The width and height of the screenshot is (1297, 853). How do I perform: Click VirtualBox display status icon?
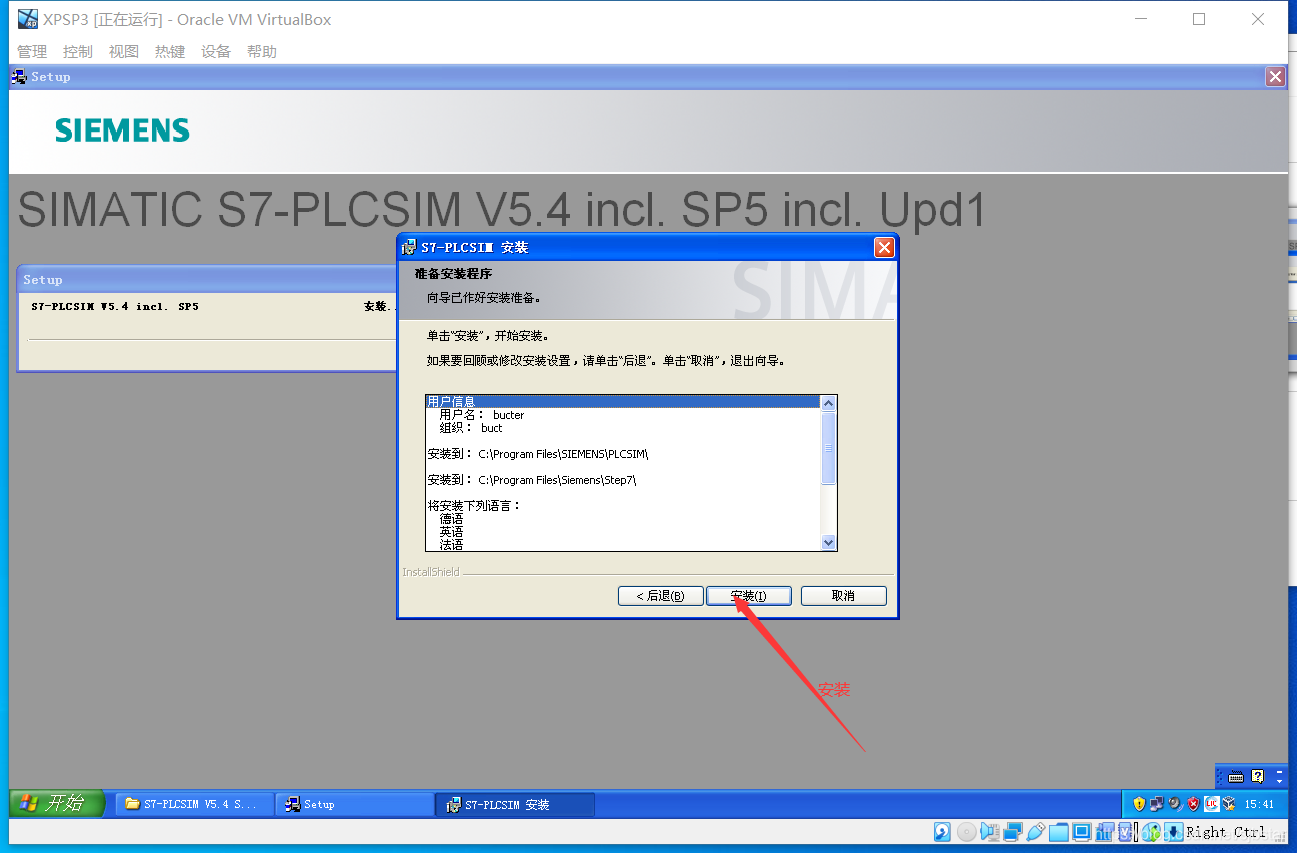pyautogui.click(x=1081, y=832)
